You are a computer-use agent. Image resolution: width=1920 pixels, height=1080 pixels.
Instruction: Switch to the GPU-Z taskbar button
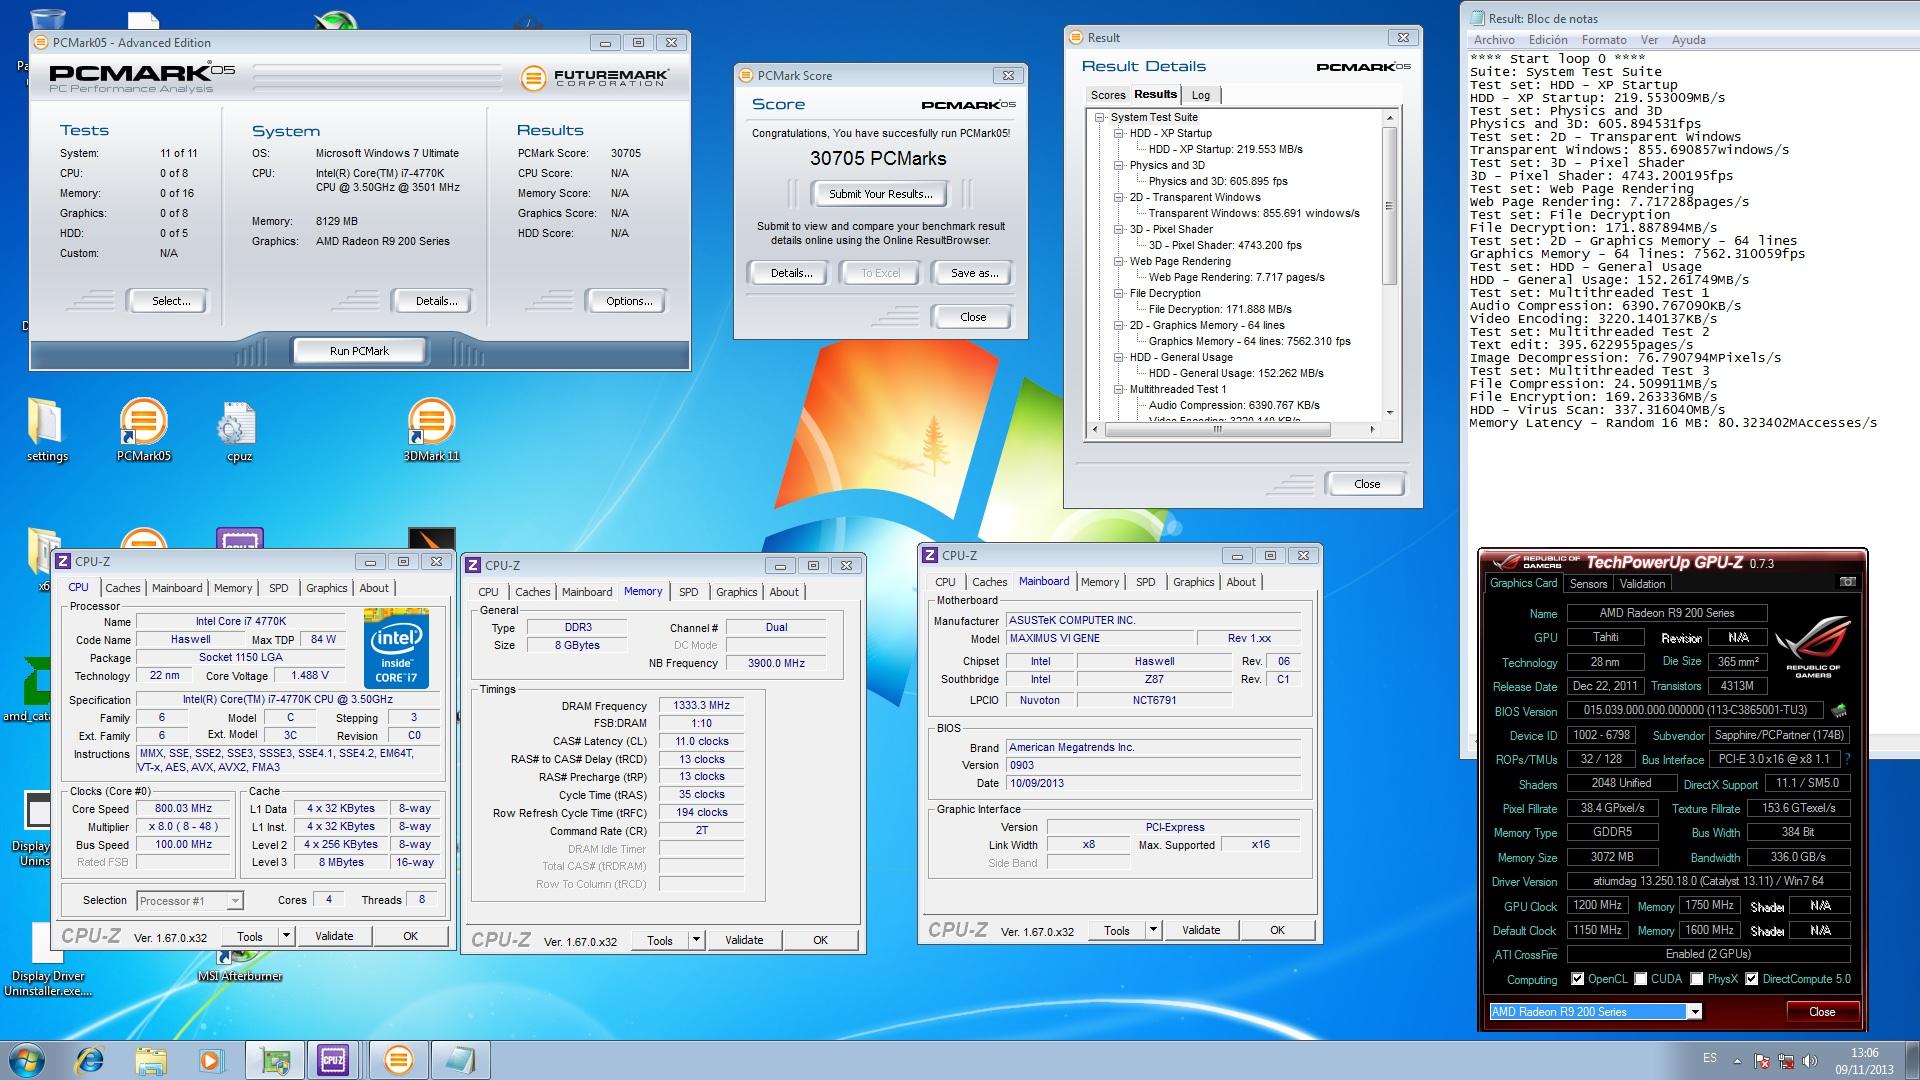(x=275, y=1059)
